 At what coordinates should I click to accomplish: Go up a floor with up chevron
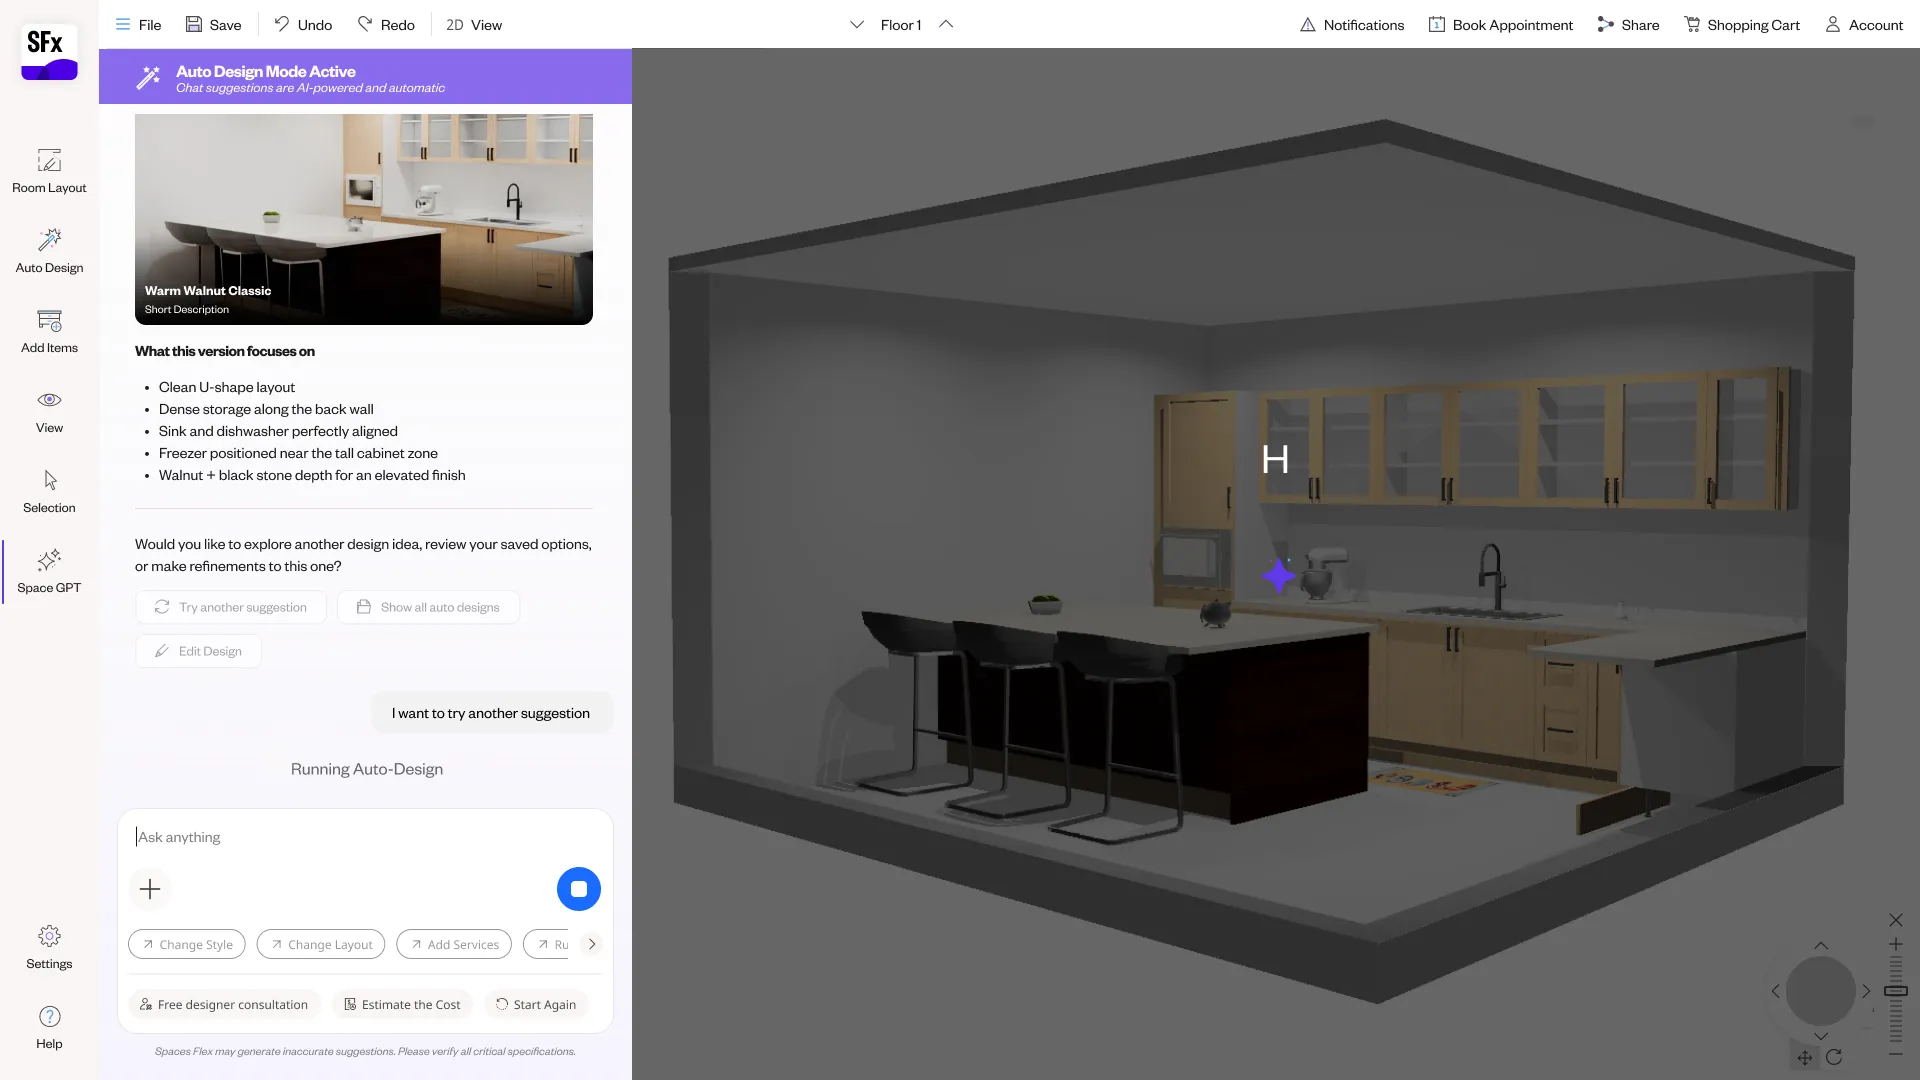pyautogui.click(x=946, y=24)
